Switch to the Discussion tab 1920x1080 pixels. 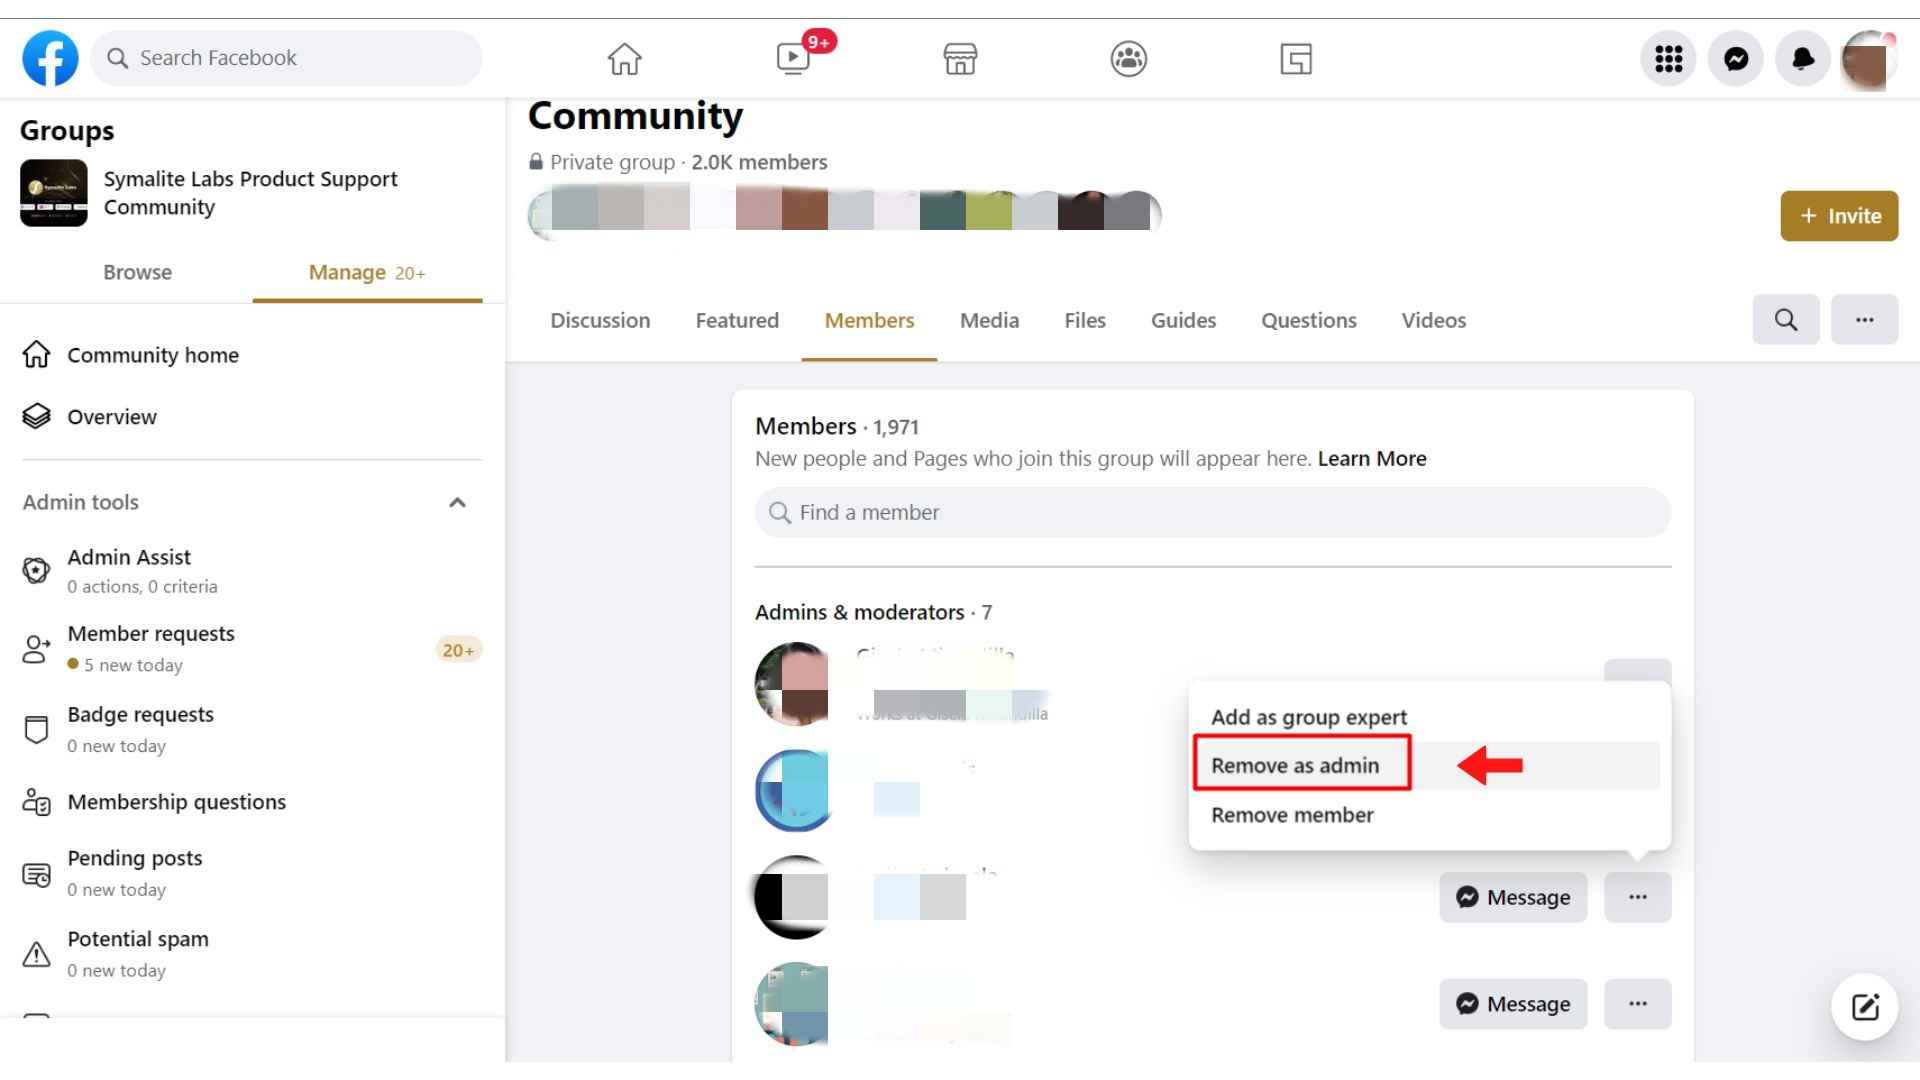tap(600, 321)
